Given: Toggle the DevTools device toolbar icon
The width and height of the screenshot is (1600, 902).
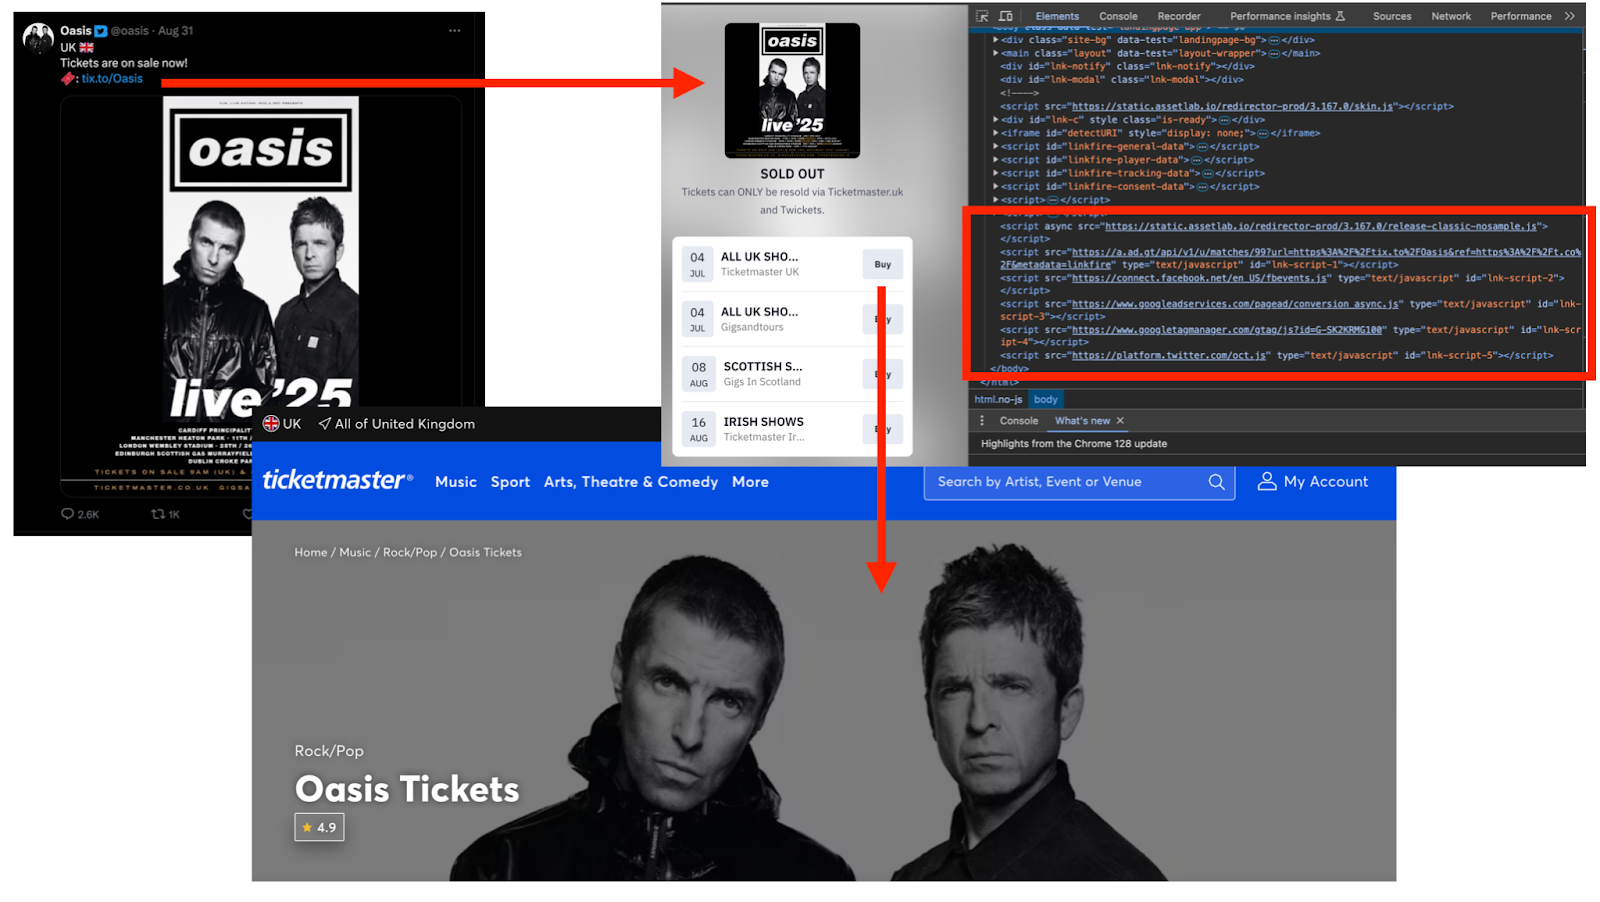Looking at the screenshot, I should tap(1006, 16).
